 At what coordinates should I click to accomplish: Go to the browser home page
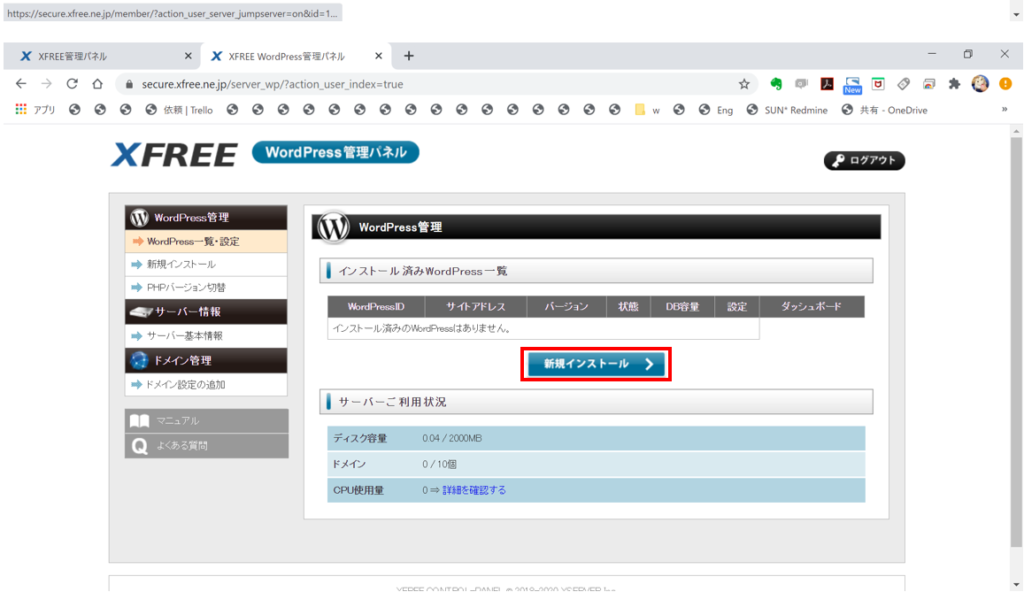[97, 85]
